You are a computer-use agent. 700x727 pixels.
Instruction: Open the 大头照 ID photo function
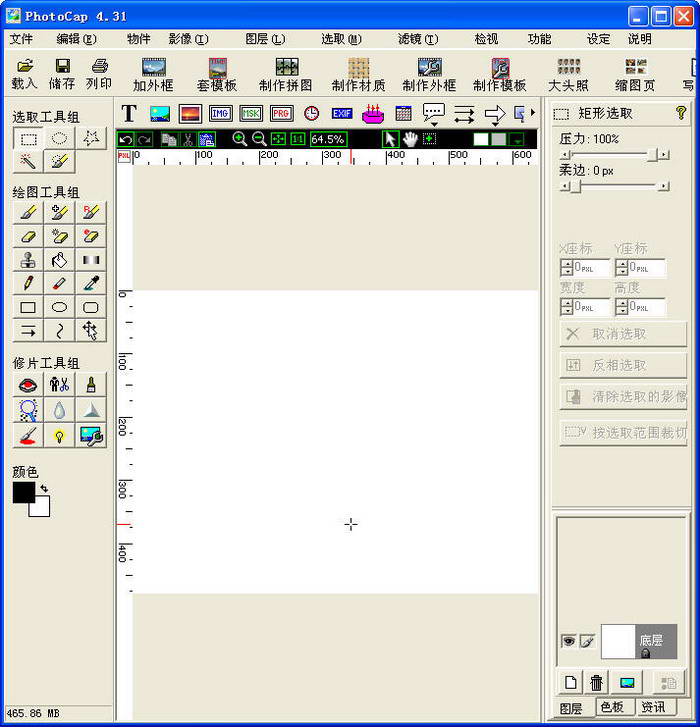pos(568,75)
